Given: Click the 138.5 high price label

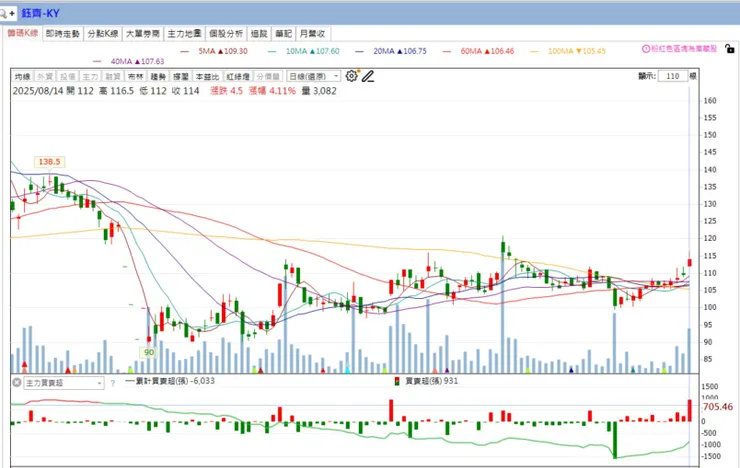Looking at the screenshot, I should tap(49, 162).
